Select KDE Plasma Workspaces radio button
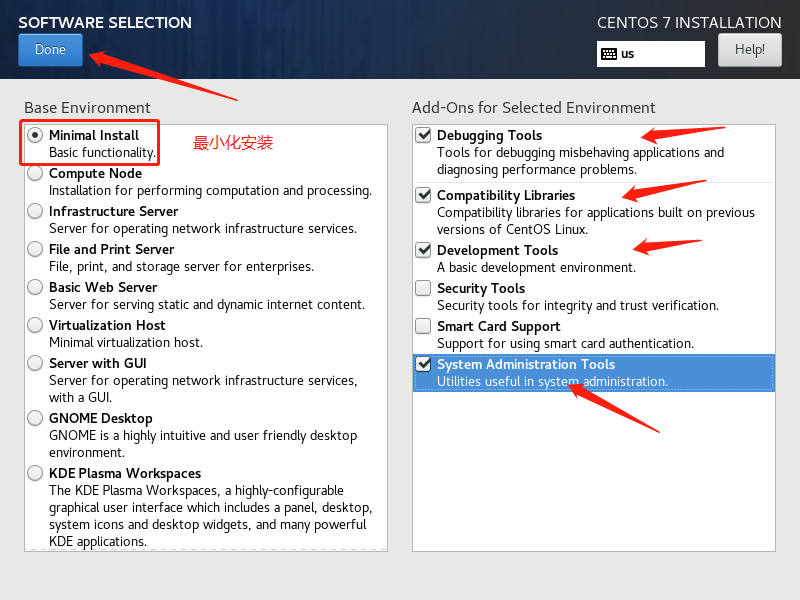This screenshot has width=800, height=600. point(35,473)
